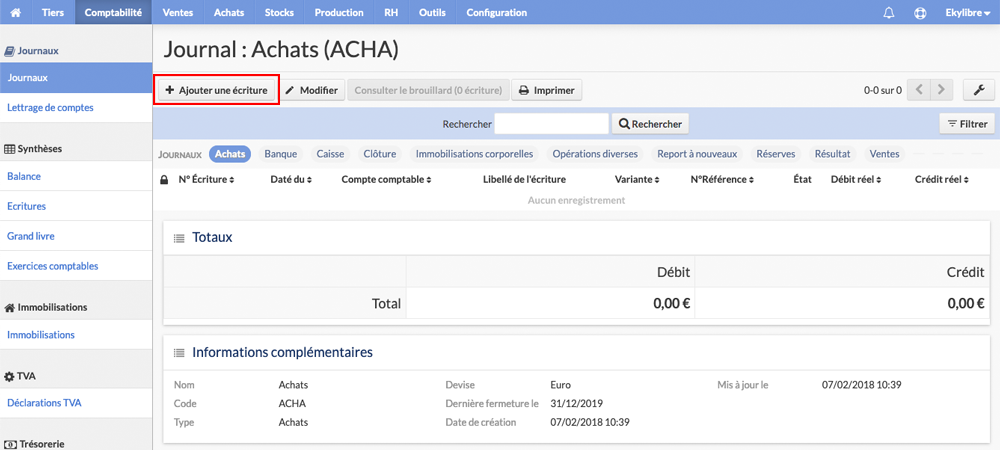1000x450 pixels.
Task: Open the Filtrer dropdown
Action: coord(967,124)
